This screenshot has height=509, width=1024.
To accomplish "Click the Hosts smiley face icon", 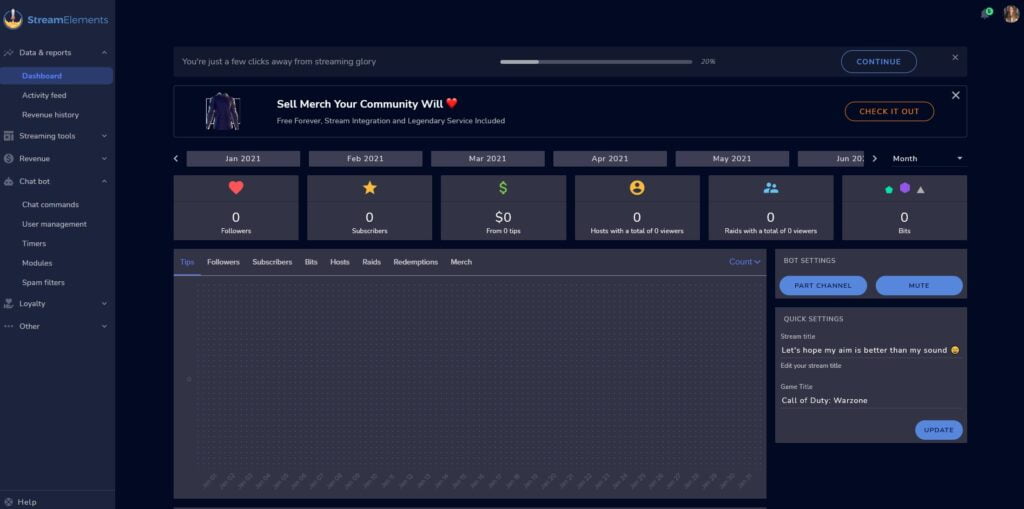I will tap(637, 188).
